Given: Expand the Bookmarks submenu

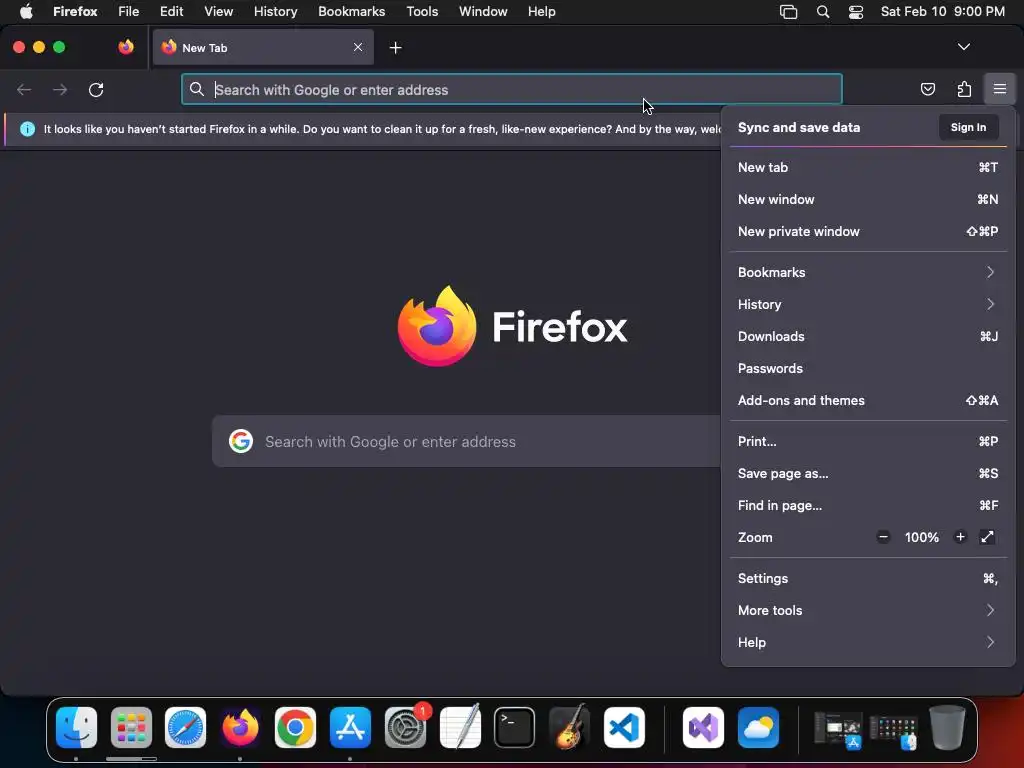Looking at the screenshot, I should pos(868,272).
